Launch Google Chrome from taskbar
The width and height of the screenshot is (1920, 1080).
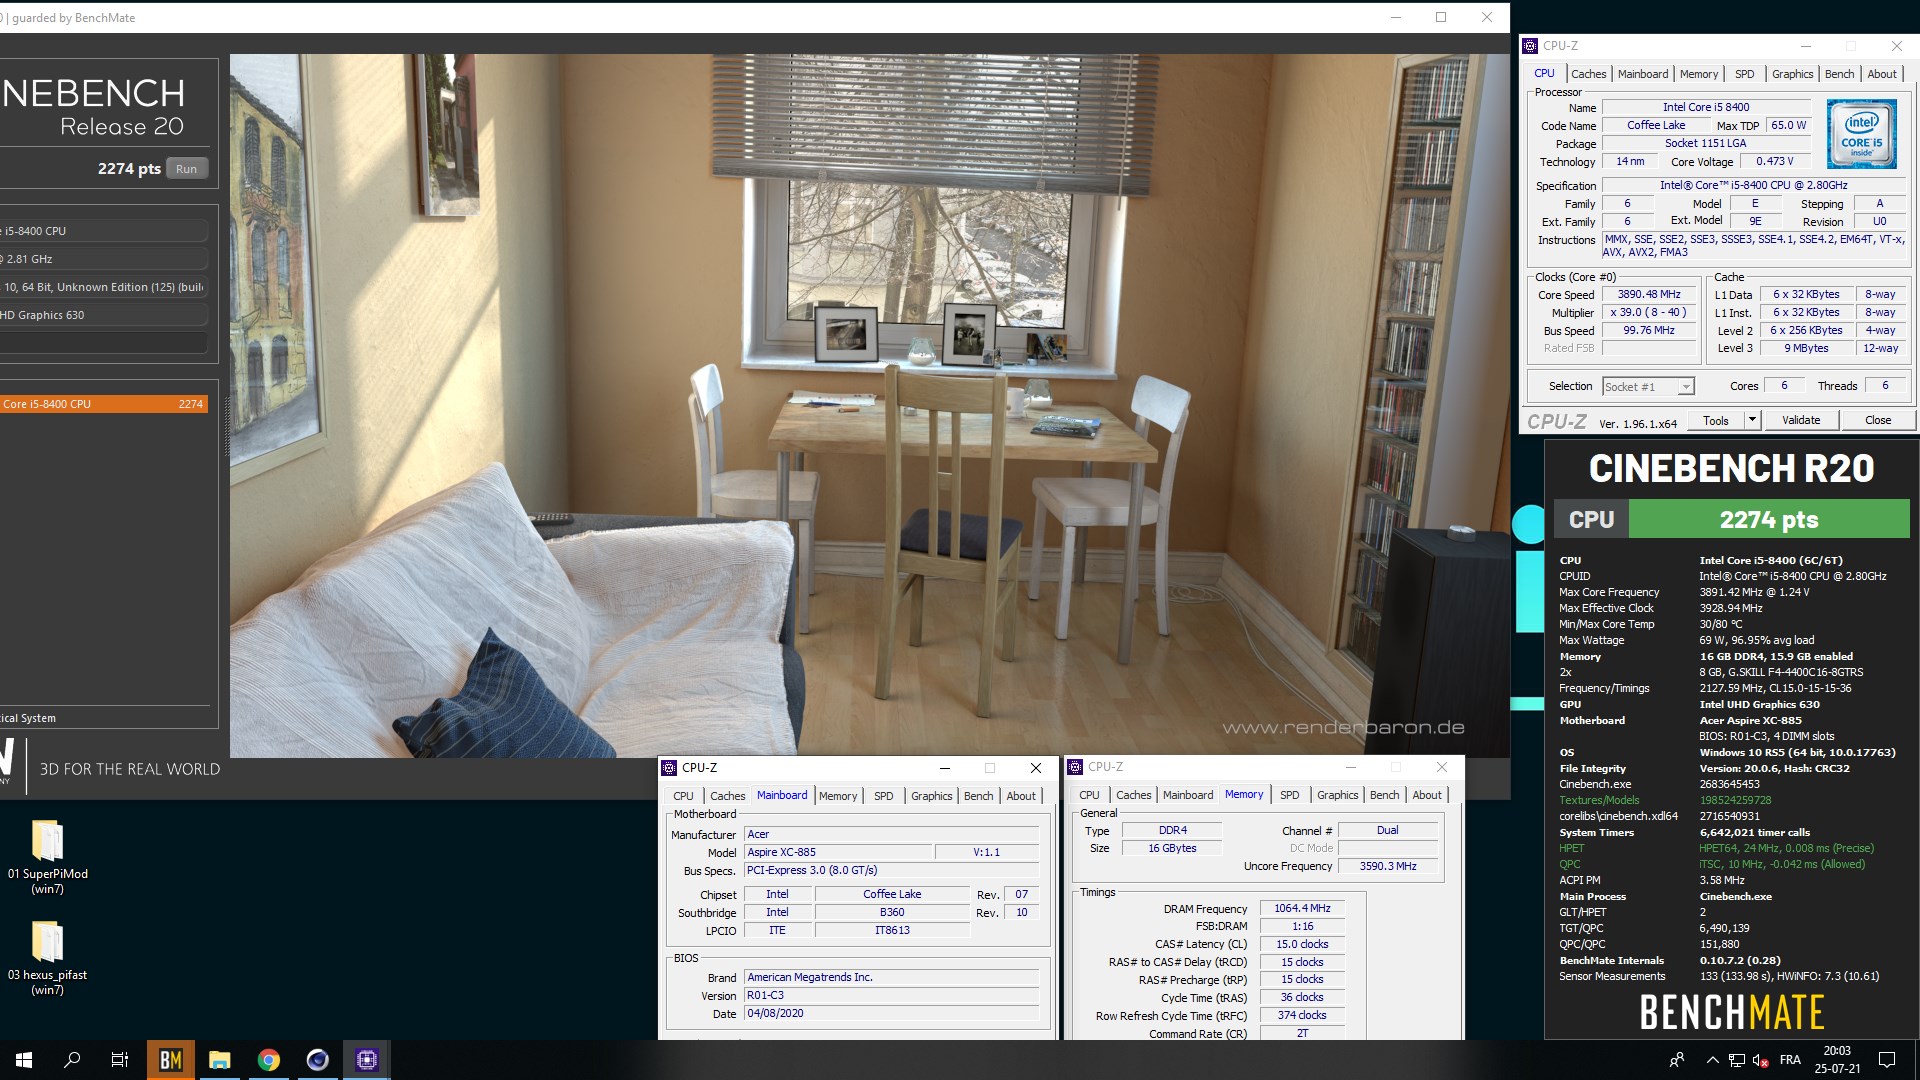[268, 1060]
